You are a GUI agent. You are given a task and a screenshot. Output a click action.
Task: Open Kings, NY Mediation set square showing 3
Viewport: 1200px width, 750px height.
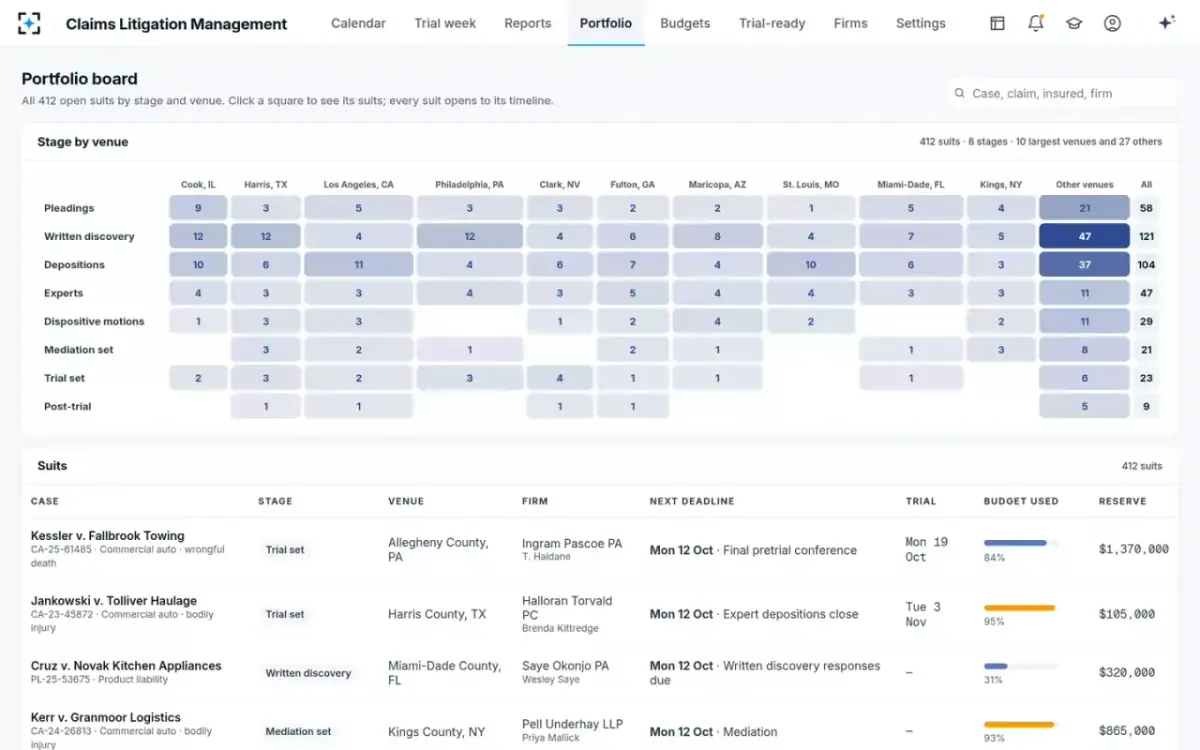(1001, 350)
